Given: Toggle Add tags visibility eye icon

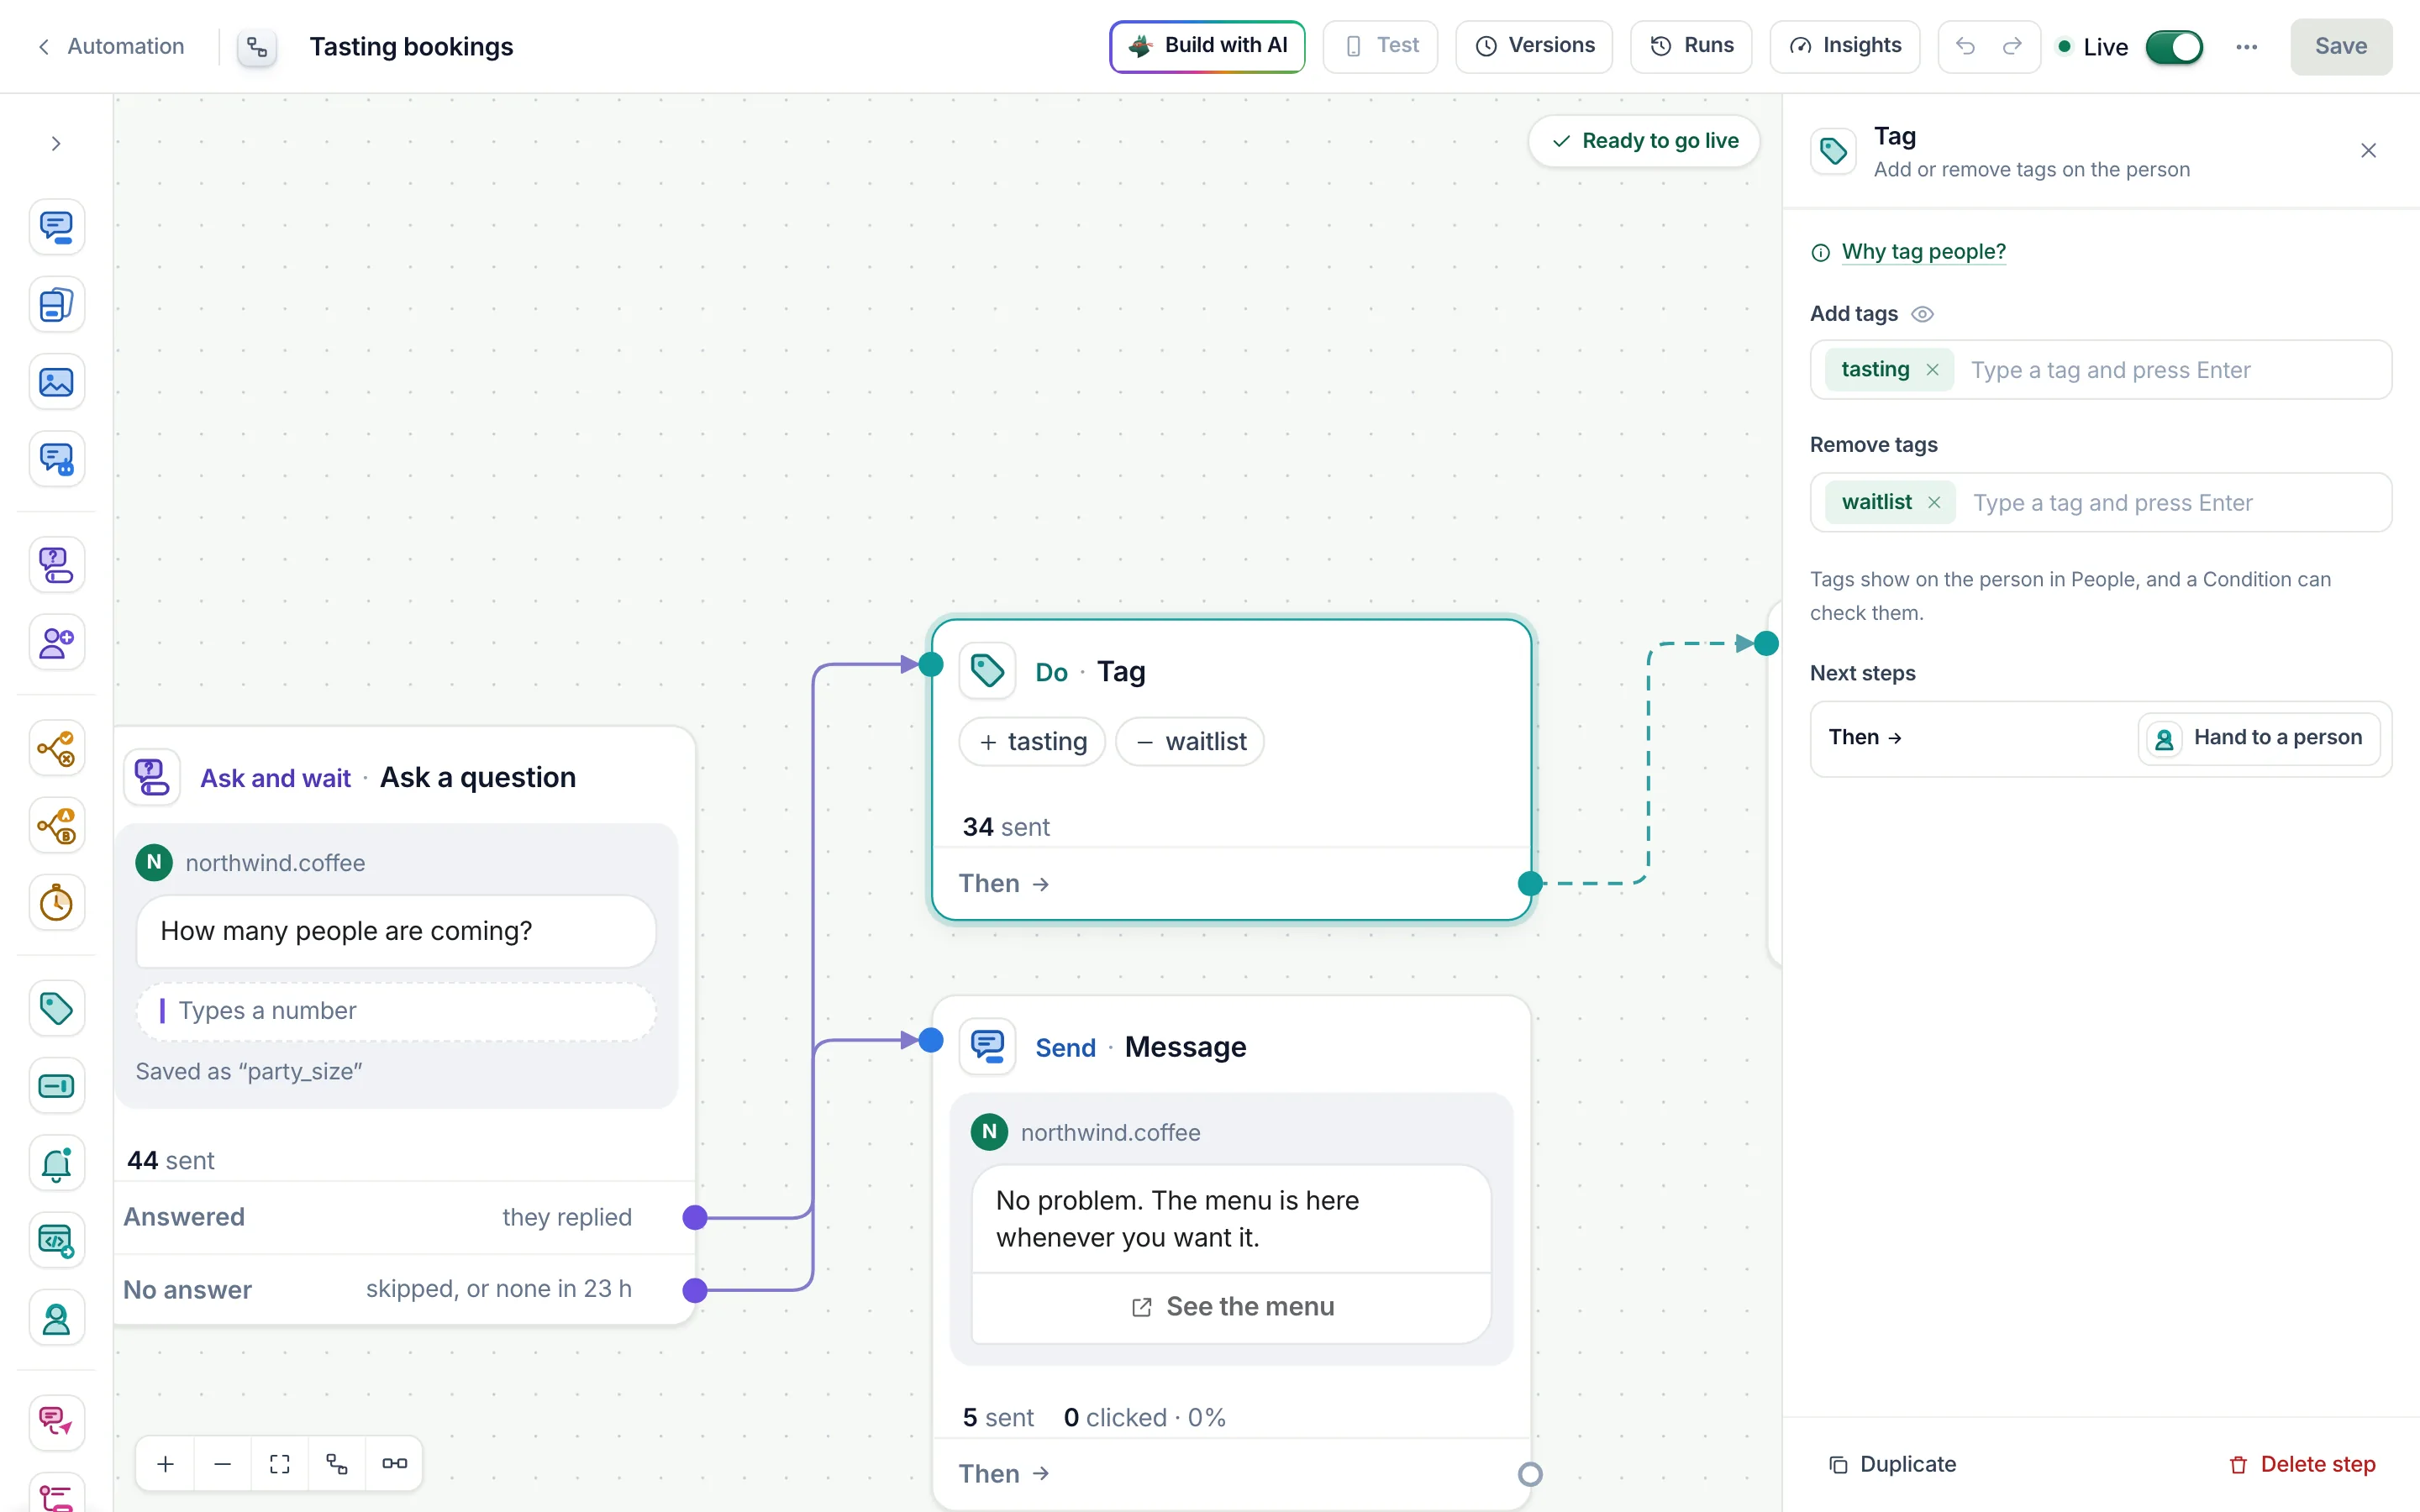Looking at the screenshot, I should (x=1922, y=314).
